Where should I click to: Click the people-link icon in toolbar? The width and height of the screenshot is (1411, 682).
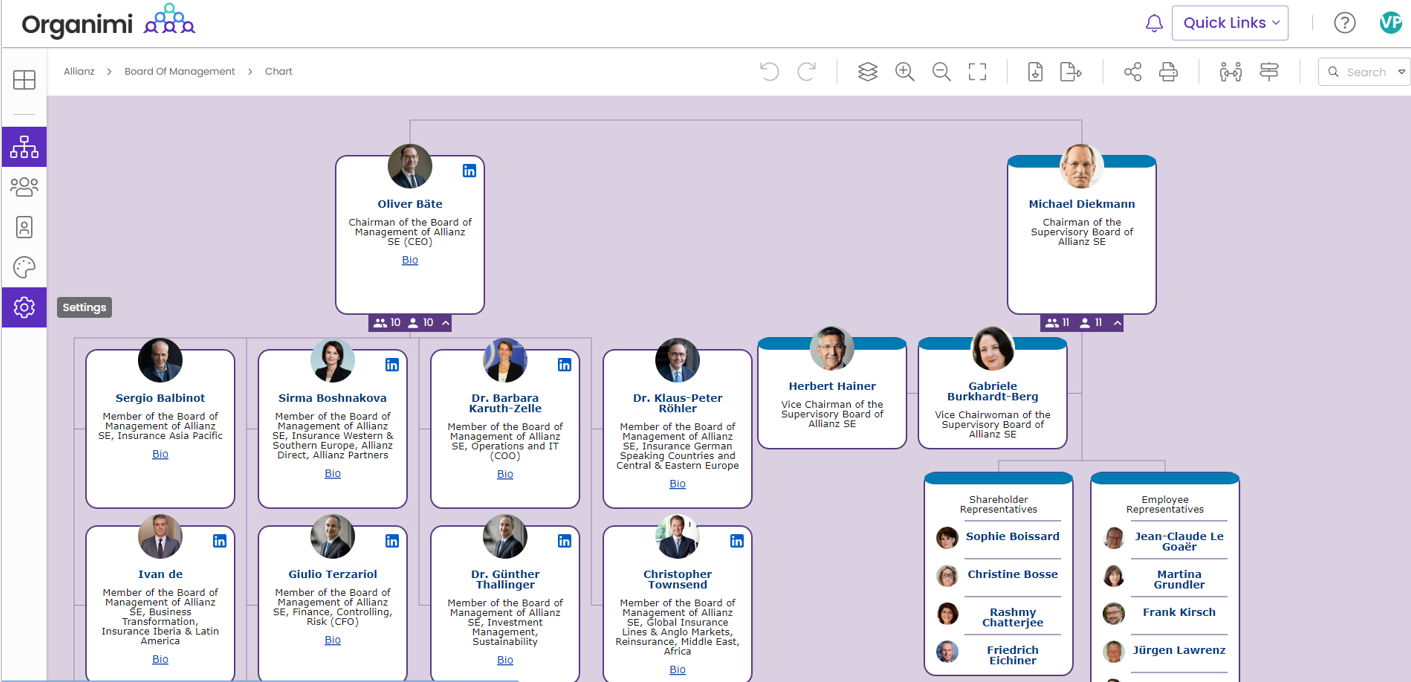click(1231, 71)
